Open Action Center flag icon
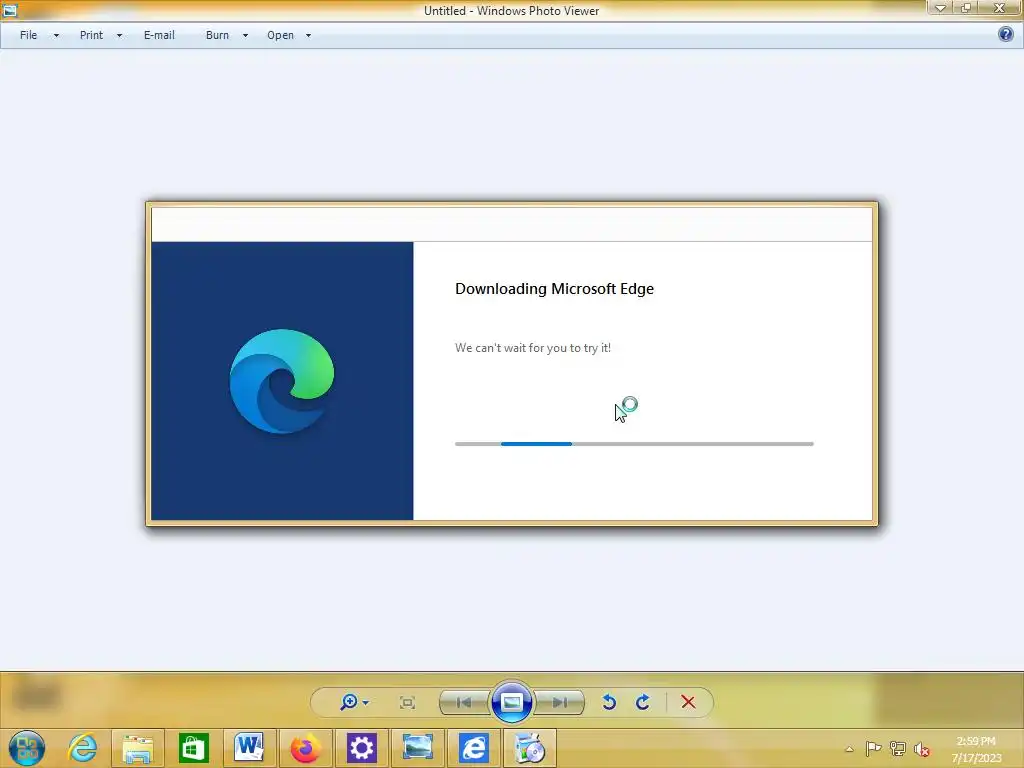Image resolution: width=1024 pixels, height=768 pixels. coord(873,748)
